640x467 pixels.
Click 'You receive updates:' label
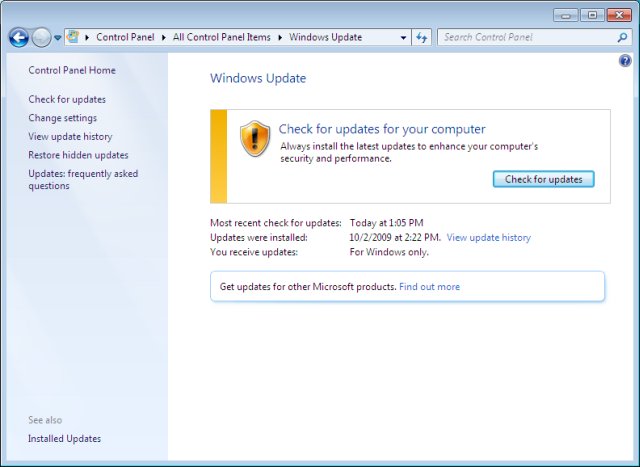coord(254,252)
